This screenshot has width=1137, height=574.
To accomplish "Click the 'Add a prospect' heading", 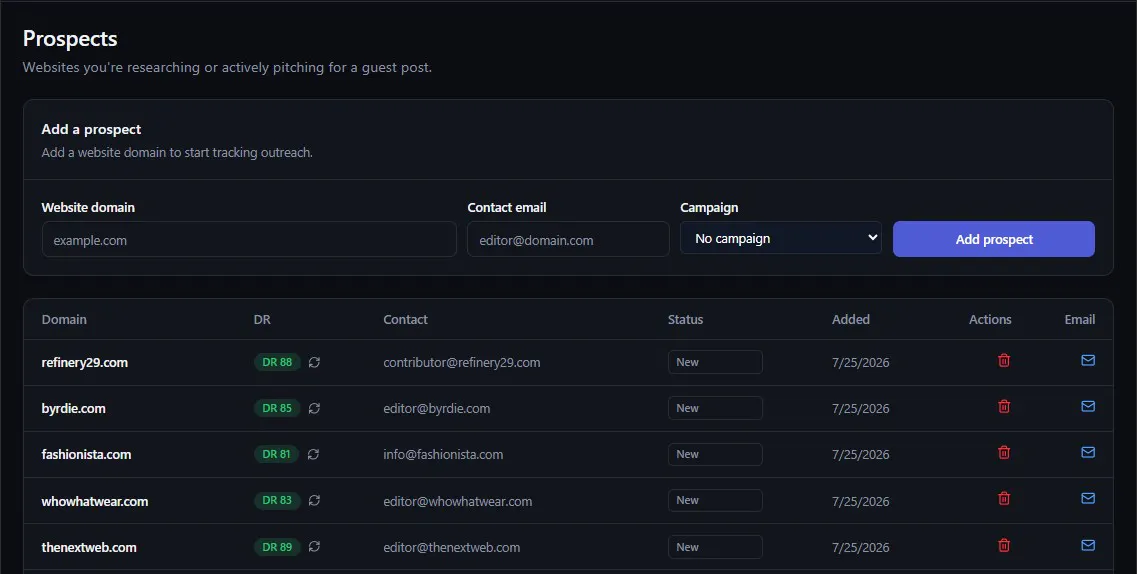I will (91, 130).
